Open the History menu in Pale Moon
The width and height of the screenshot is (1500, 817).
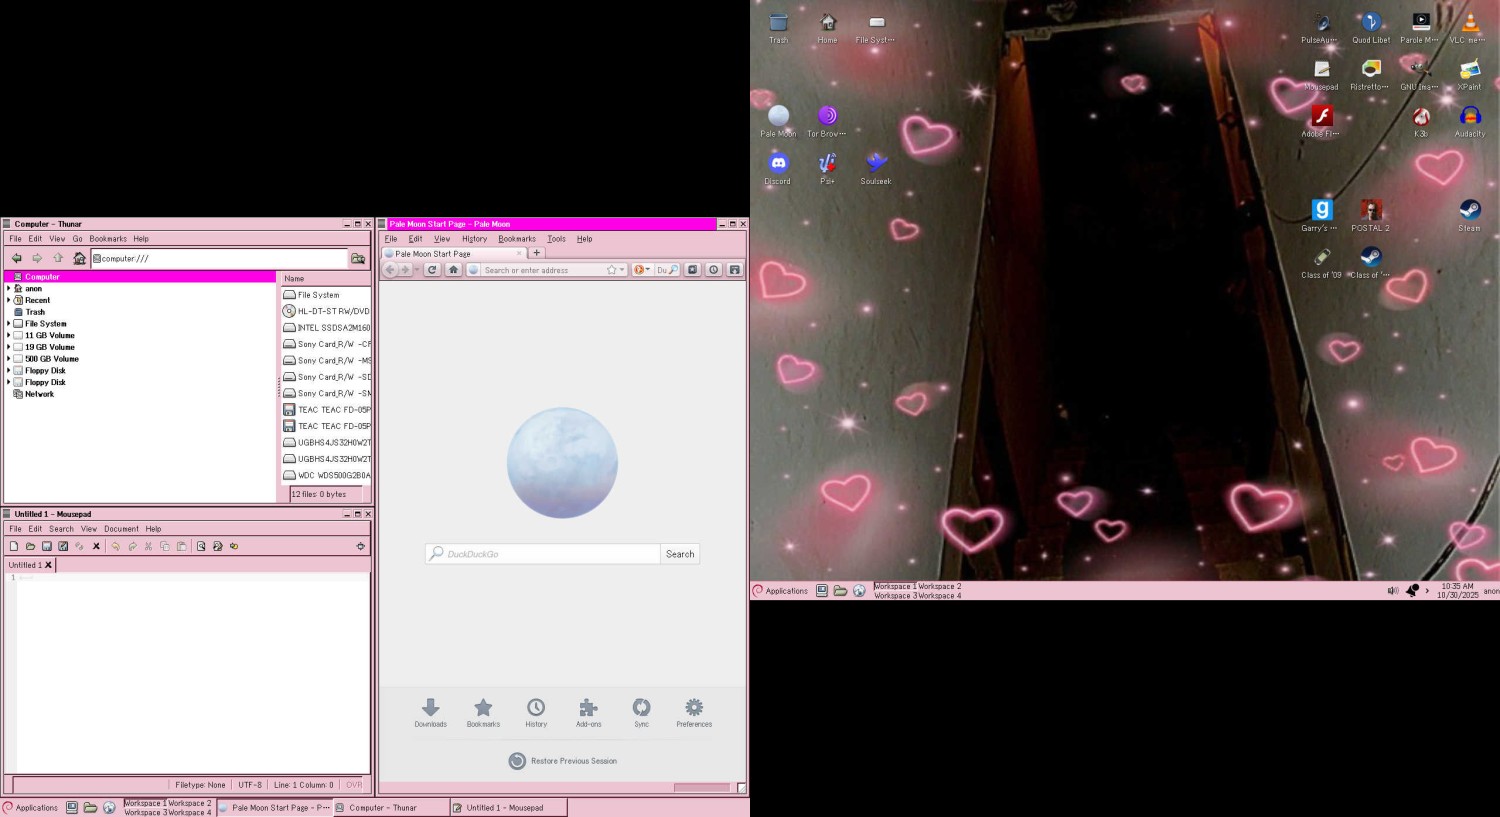coord(474,239)
